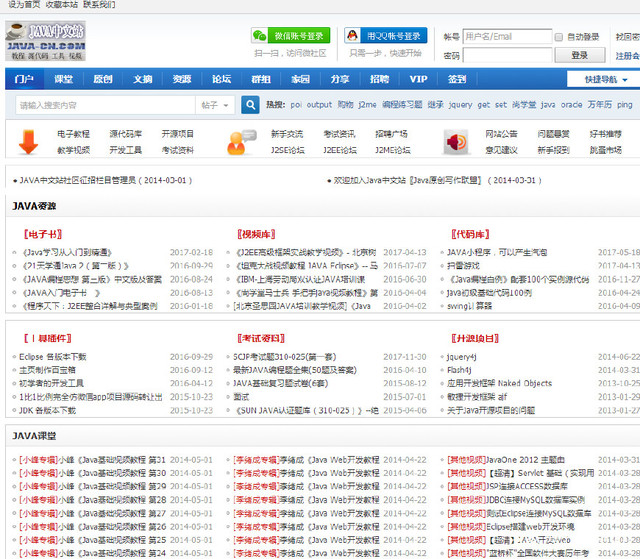Open the [考试资料] section heading
This screenshot has width=640, height=559.
(261, 338)
